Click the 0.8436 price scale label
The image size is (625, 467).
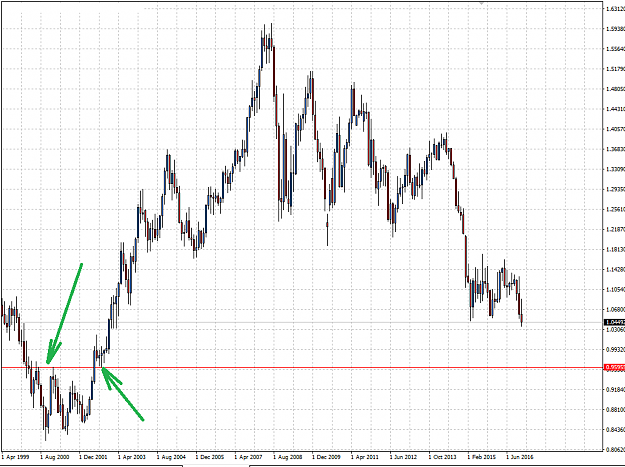point(615,430)
